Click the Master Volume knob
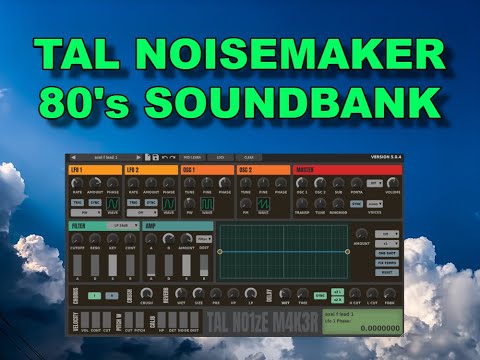Screen dimensions: 480x360 [393, 183]
